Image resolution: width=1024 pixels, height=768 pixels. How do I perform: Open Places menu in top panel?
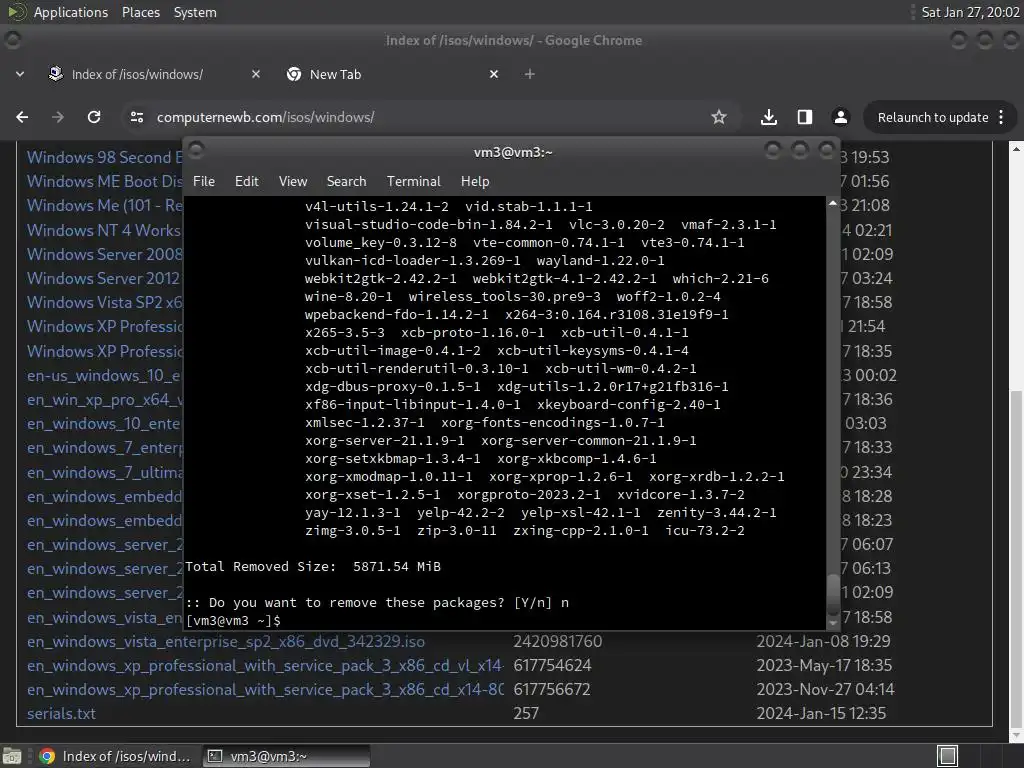click(140, 12)
